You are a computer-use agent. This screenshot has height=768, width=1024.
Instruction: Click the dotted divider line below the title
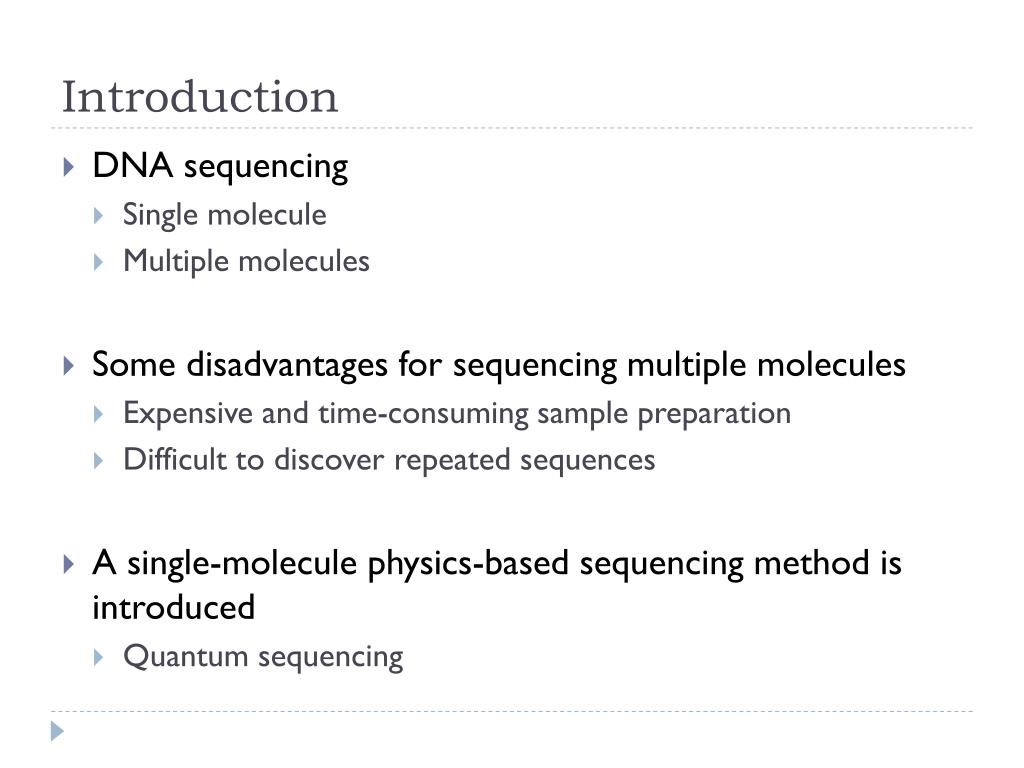point(512,128)
